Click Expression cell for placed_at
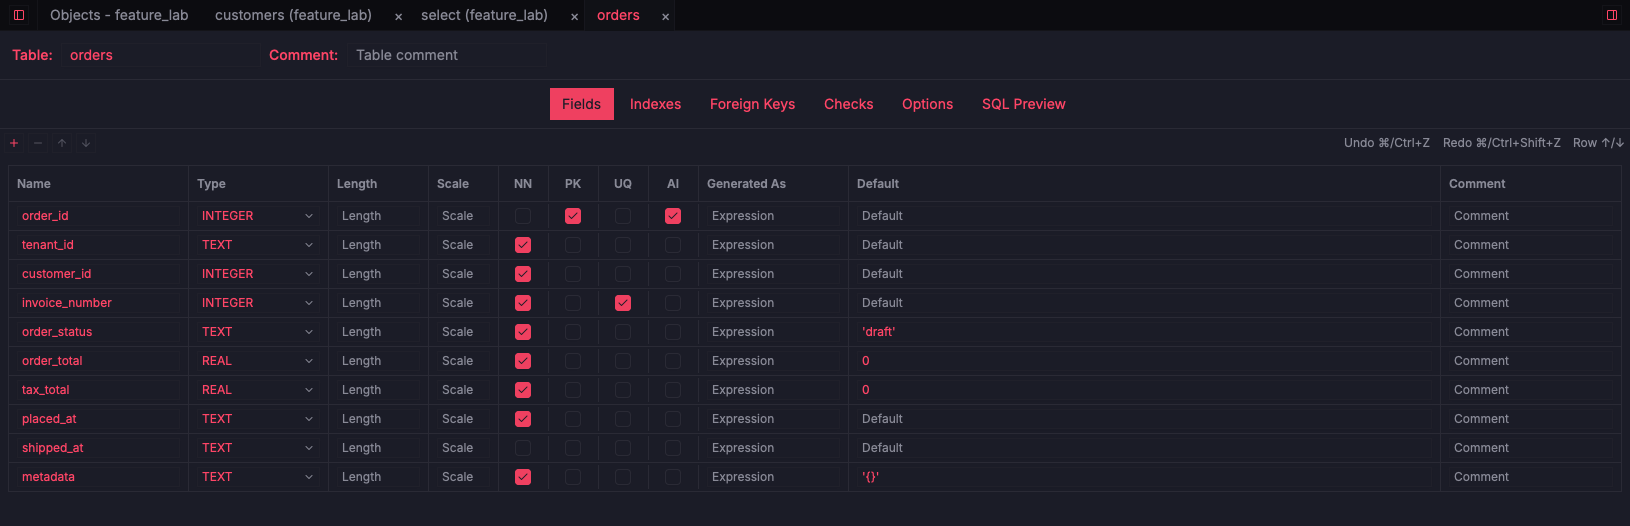The height and width of the screenshot is (526, 1630). tap(773, 419)
